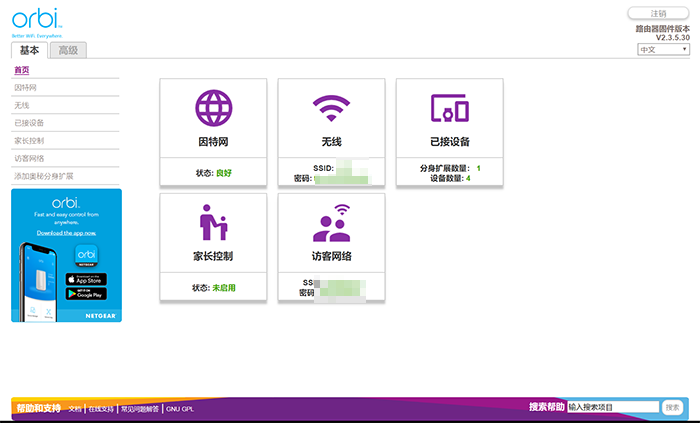Switch to the 高级 tab

[69, 50]
